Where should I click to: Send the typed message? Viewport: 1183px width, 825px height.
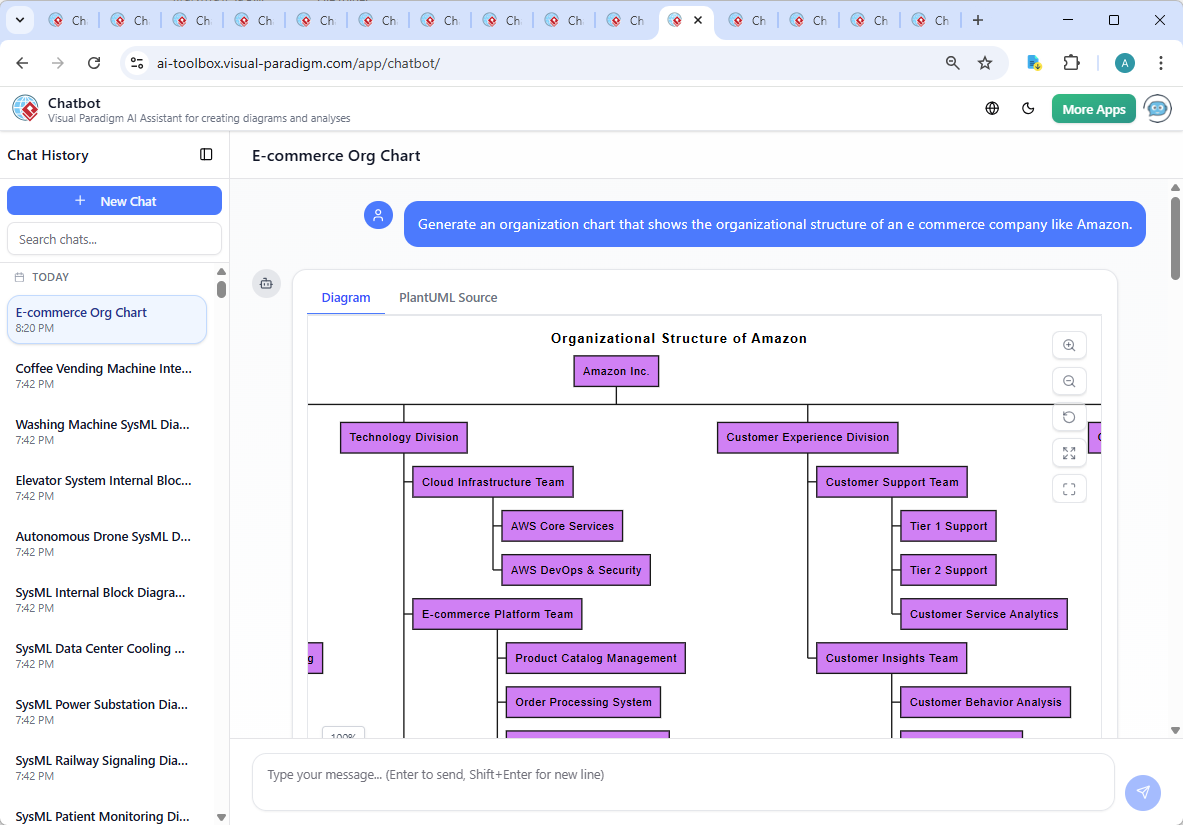click(1142, 792)
